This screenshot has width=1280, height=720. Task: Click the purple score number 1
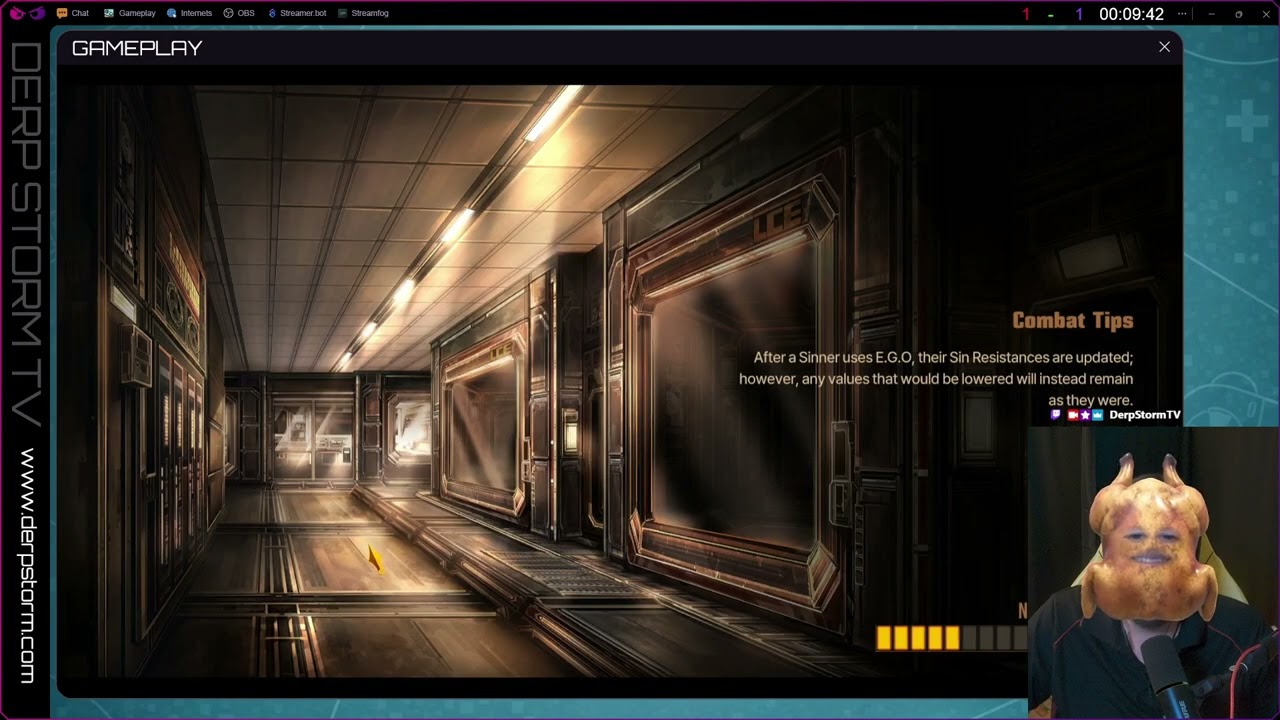(1079, 14)
